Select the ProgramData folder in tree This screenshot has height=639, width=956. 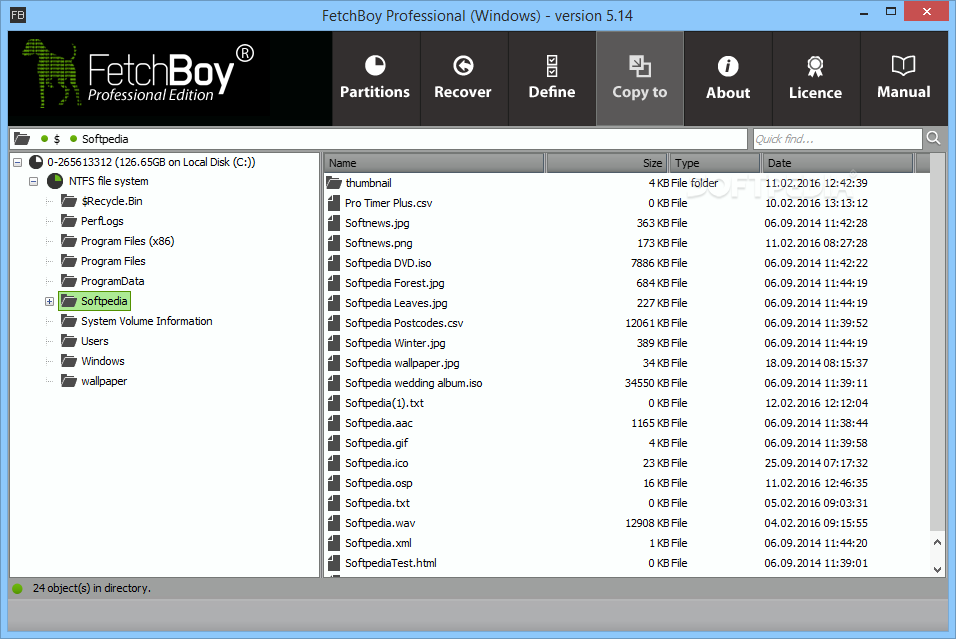(x=102, y=281)
